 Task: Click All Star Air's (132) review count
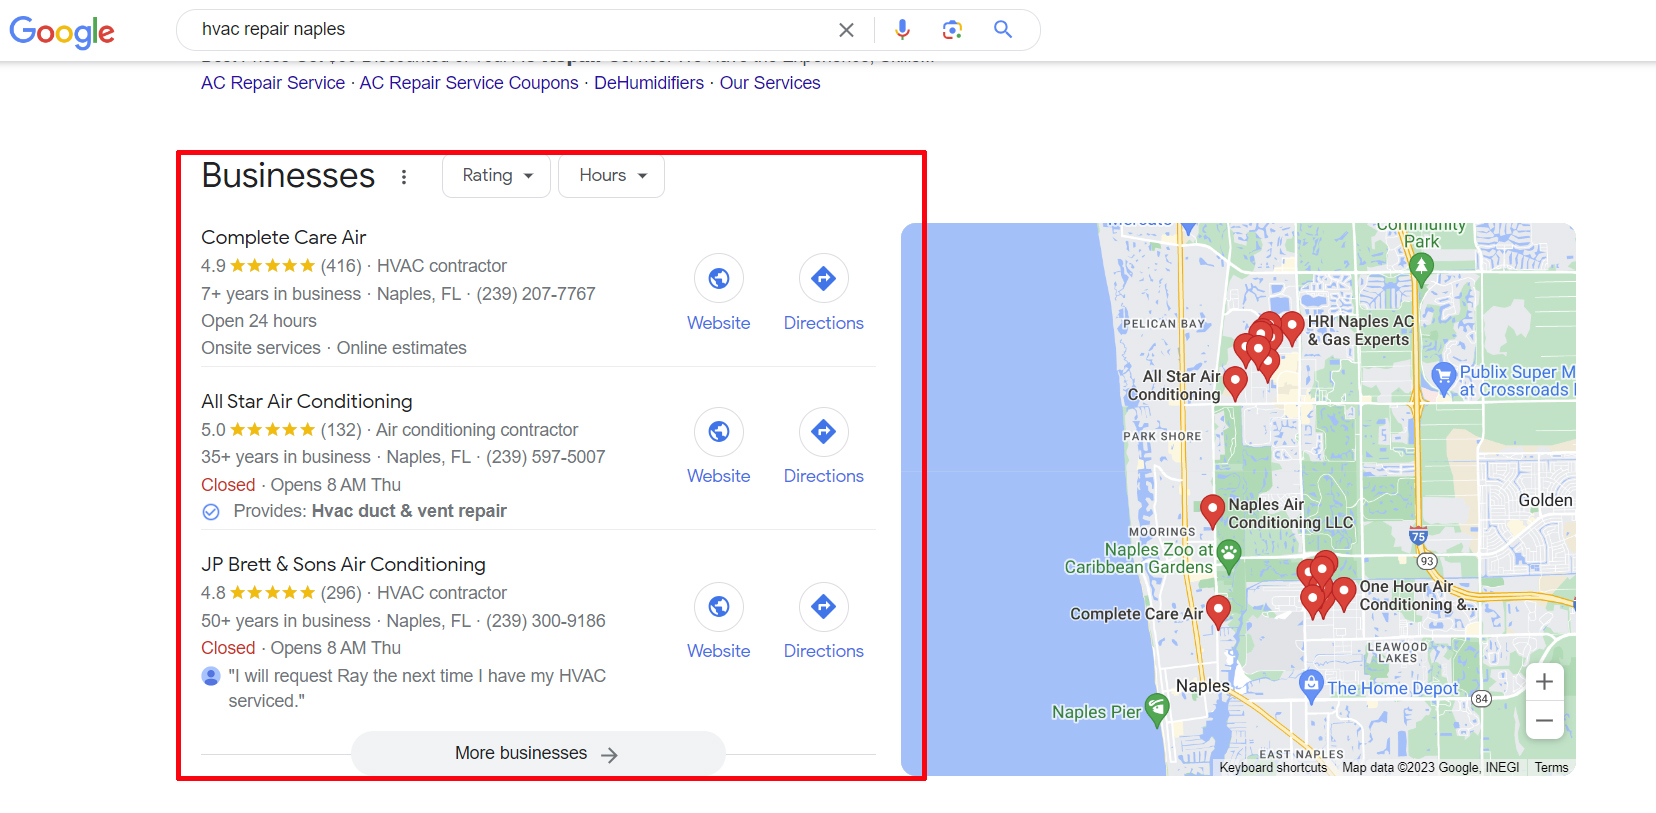pyautogui.click(x=341, y=430)
